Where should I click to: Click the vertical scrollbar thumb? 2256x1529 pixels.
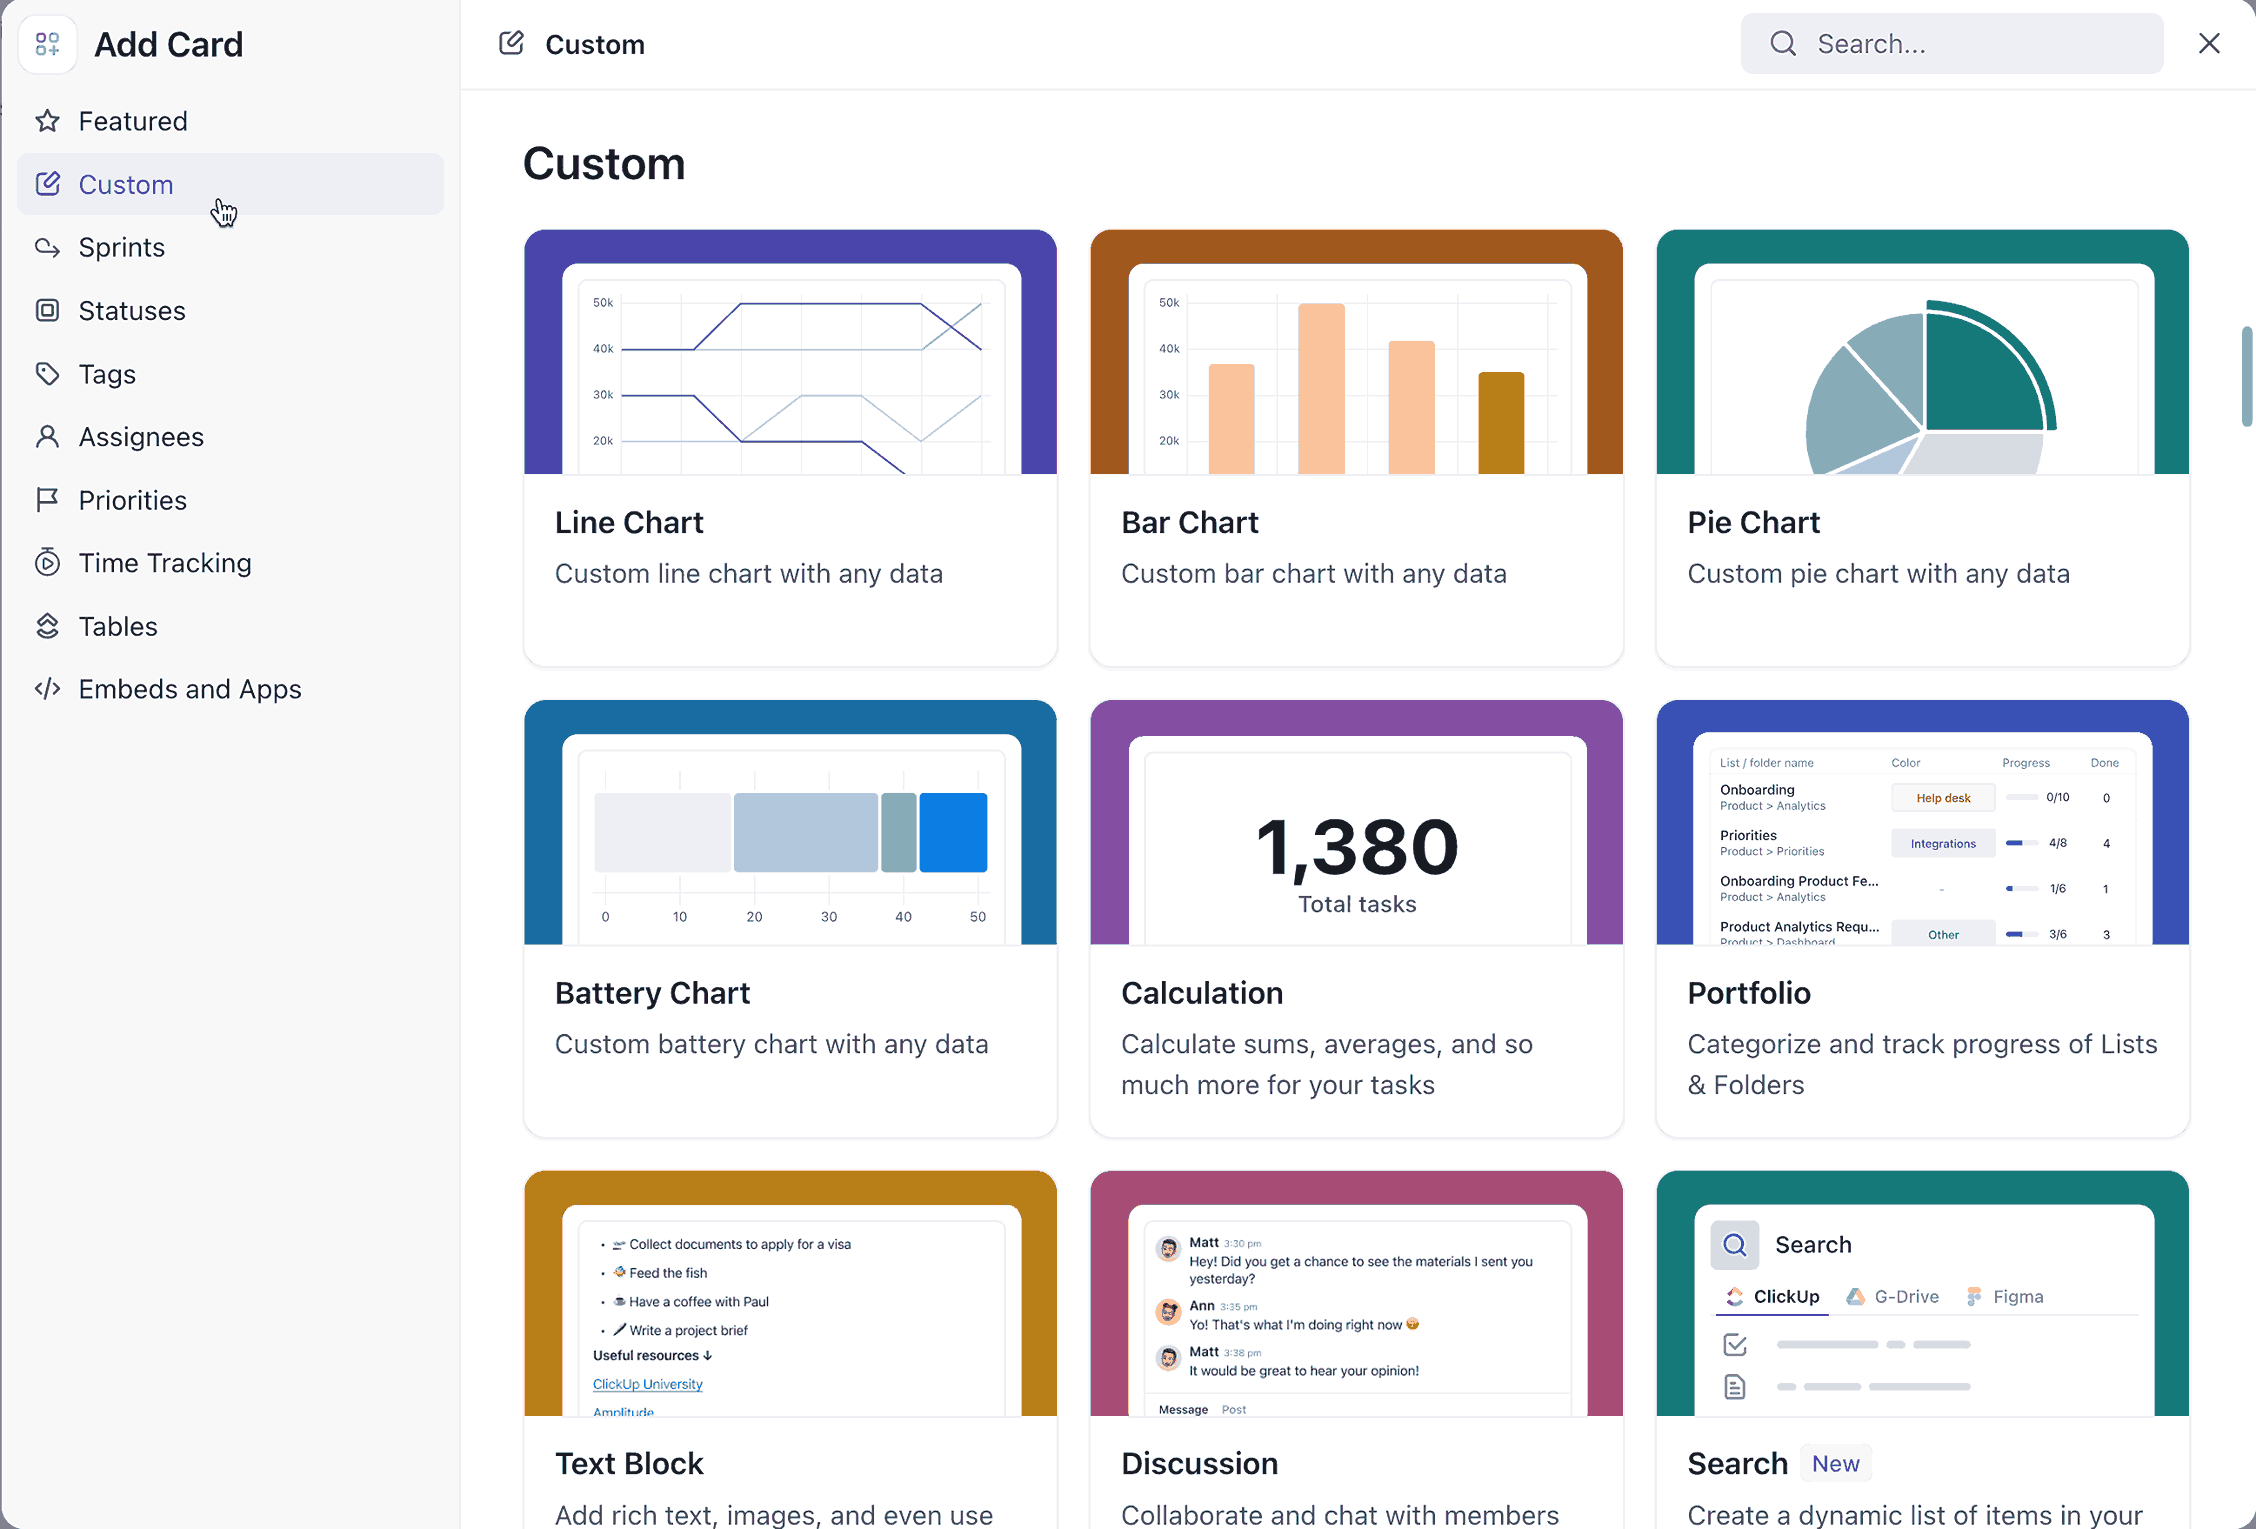coord(2246,376)
